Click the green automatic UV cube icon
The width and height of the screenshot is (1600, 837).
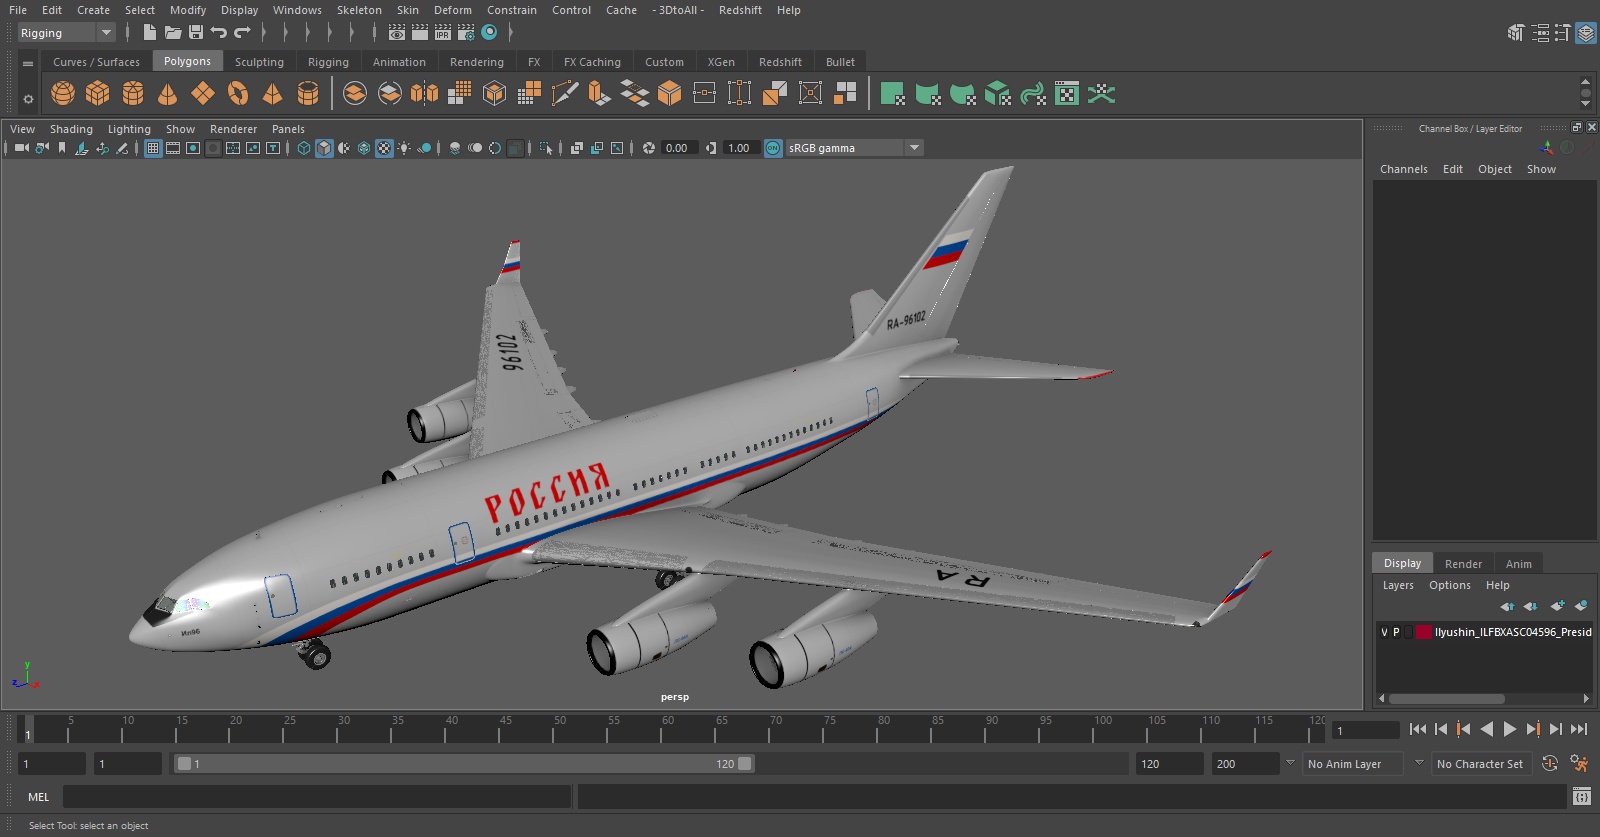coord(998,94)
